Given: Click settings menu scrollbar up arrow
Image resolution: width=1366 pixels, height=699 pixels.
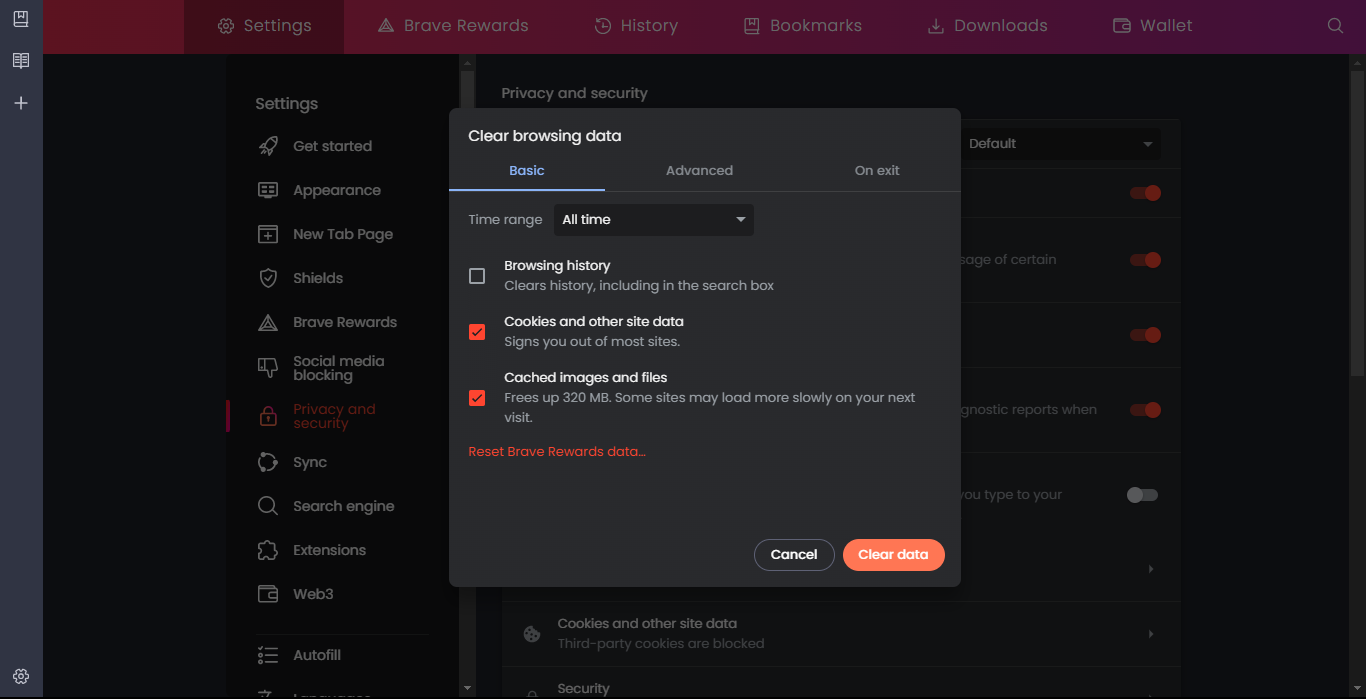Looking at the screenshot, I should [x=466, y=62].
